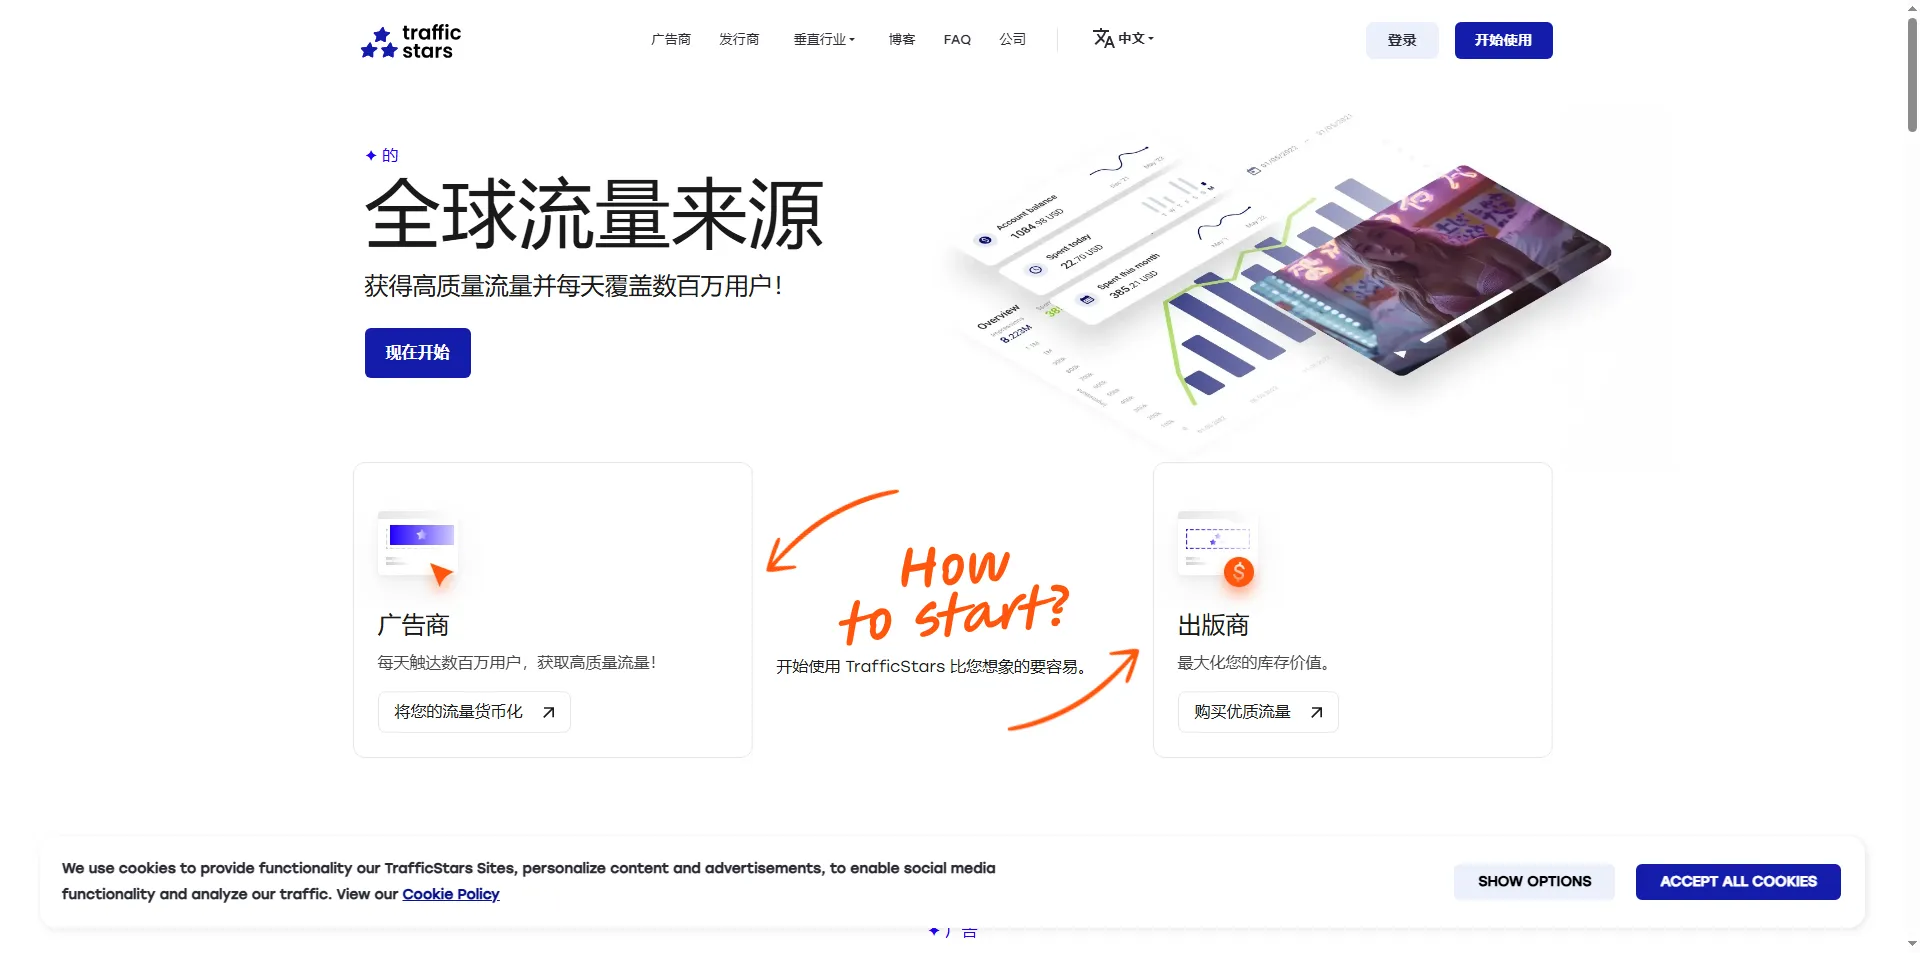Open the FAQ page
Screen dimensions: 1920x953
click(957, 39)
